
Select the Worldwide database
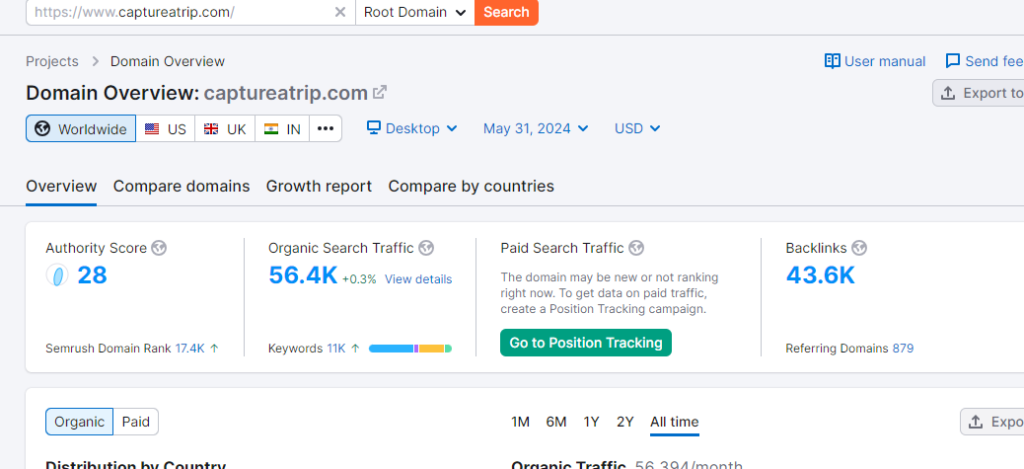(81, 129)
